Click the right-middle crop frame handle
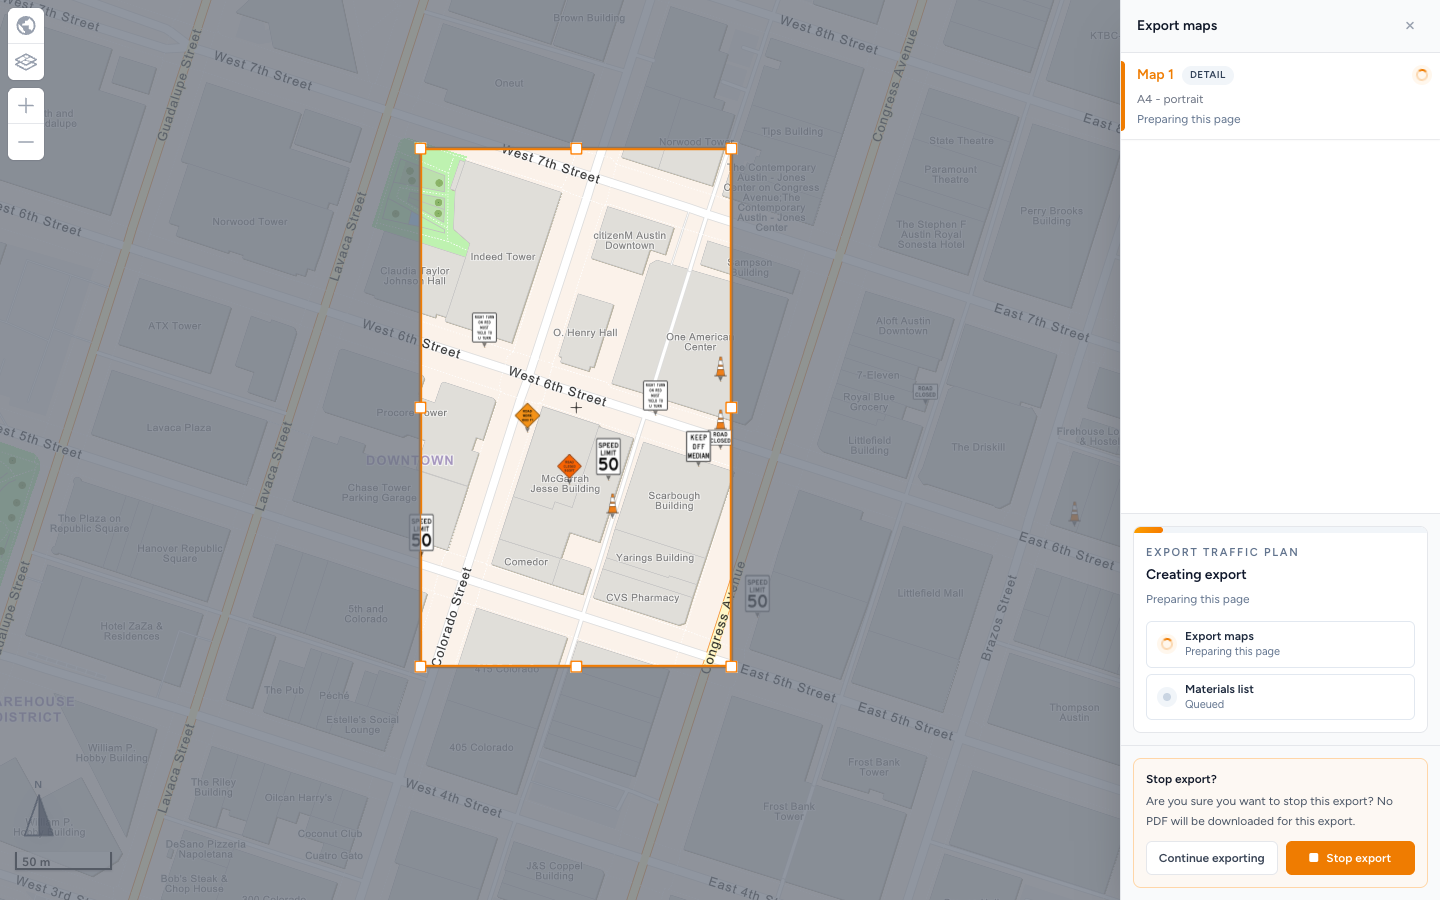Viewport: 1440px width, 900px height. [731, 408]
